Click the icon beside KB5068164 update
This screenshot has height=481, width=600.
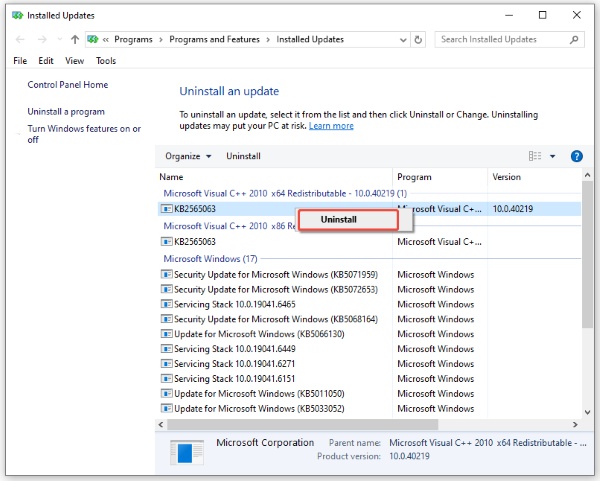[166, 319]
